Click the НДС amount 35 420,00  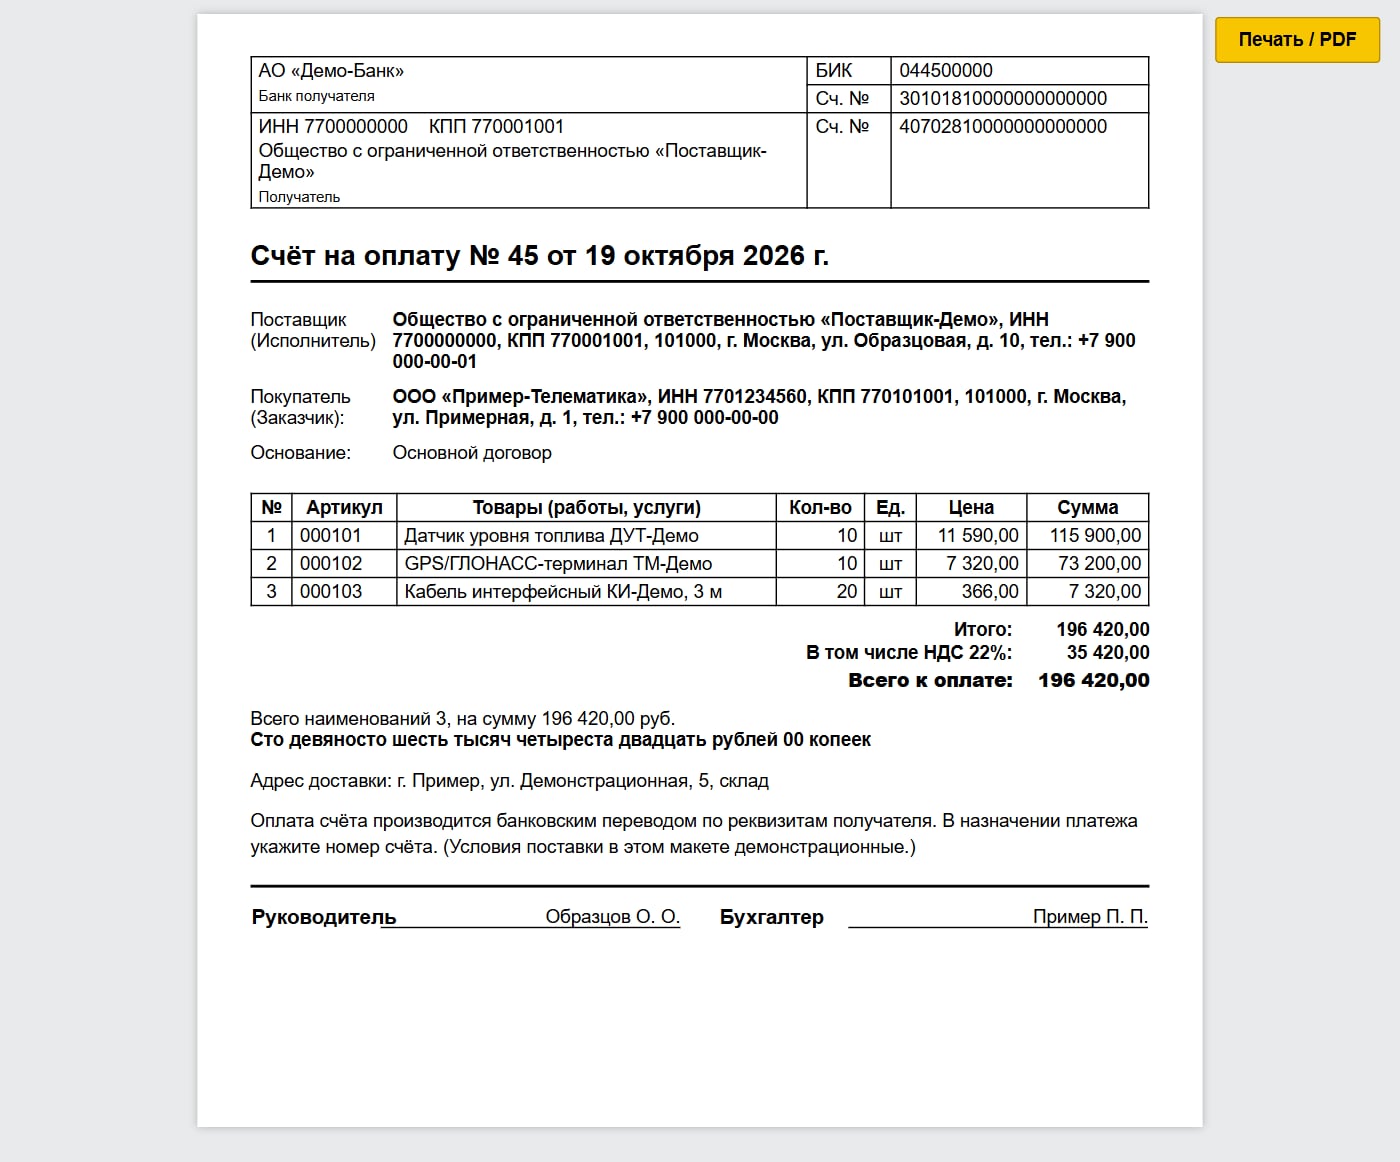click(x=1108, y=653)
